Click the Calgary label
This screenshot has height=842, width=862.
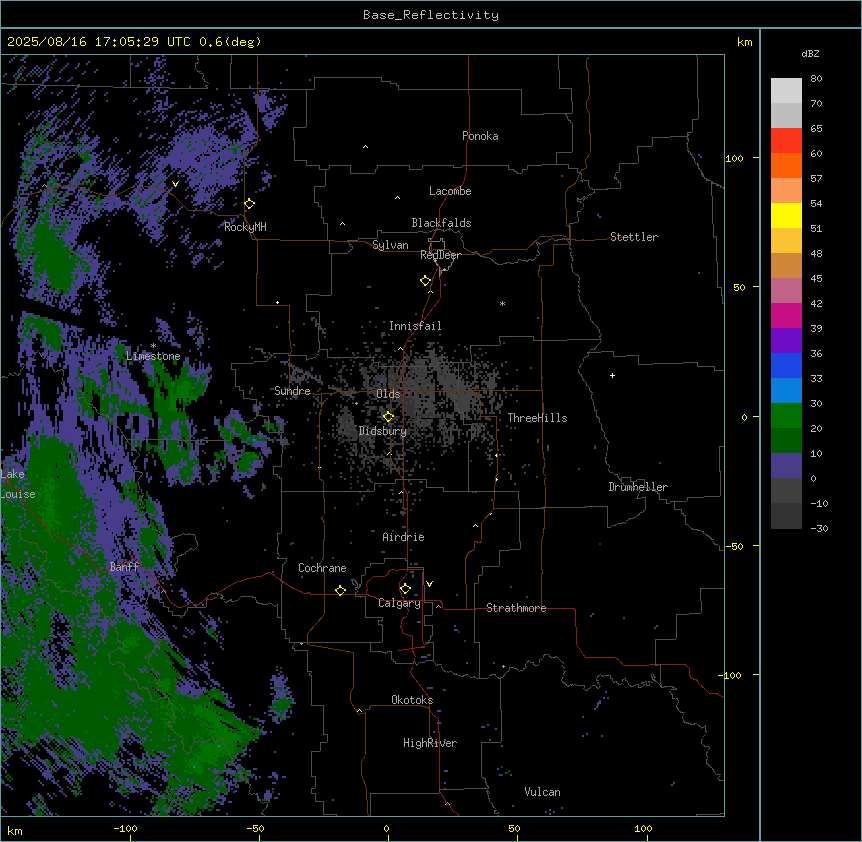pyautogui.click(x=399, y=603)
